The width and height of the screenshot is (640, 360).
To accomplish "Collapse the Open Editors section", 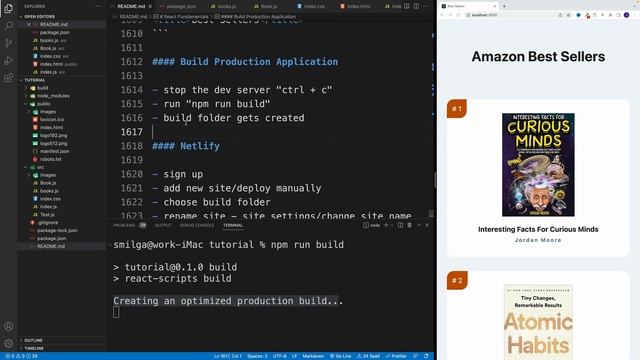I will pyautogui.click(x=39, y=17).
